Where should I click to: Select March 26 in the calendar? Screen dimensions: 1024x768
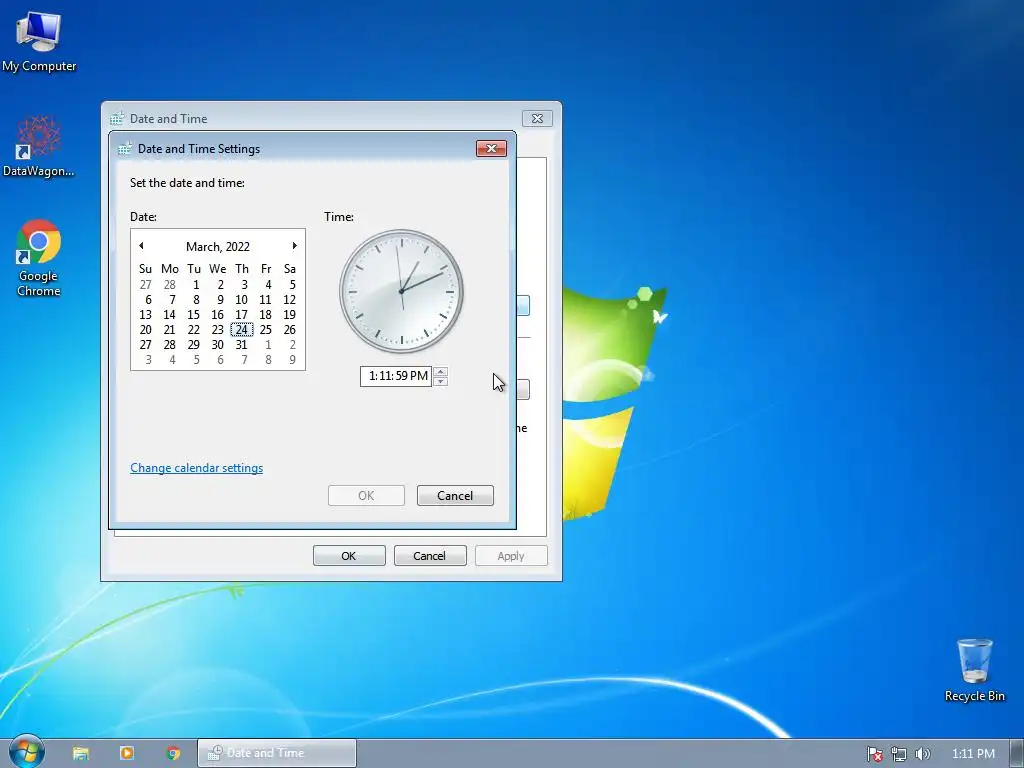pyautogui.click(x=289, y=329)
